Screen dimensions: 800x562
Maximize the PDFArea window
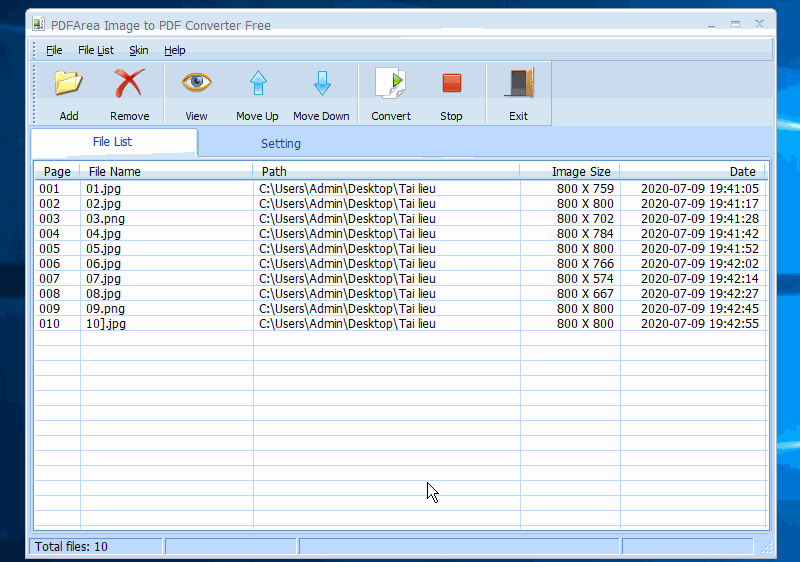click(735, 24)
